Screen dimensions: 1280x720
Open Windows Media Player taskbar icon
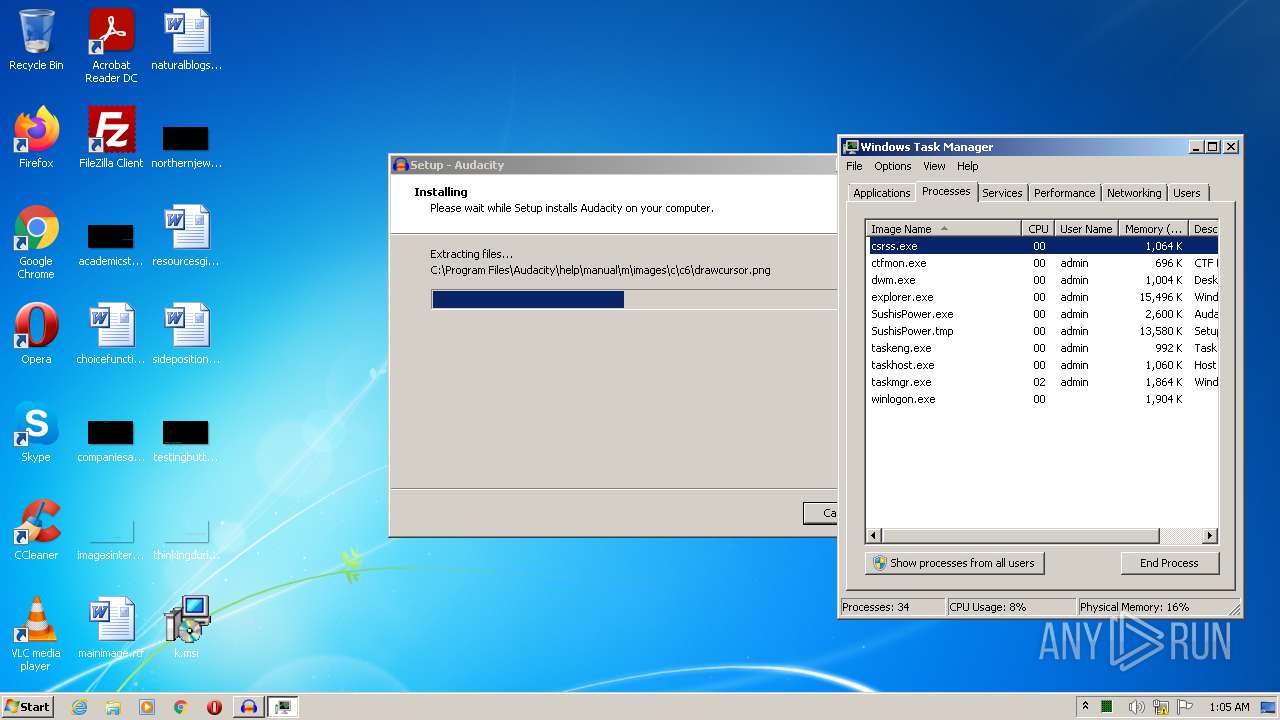[147, 707]
